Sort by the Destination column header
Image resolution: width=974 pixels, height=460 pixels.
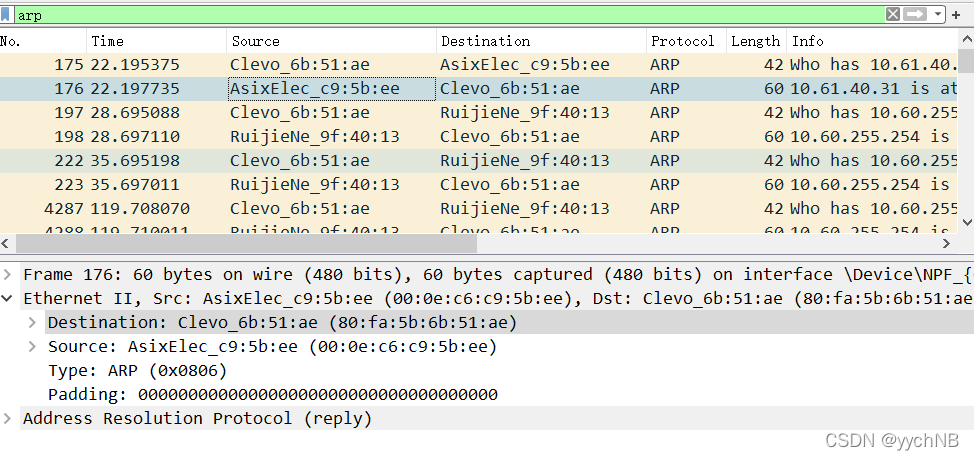point(541,41)
